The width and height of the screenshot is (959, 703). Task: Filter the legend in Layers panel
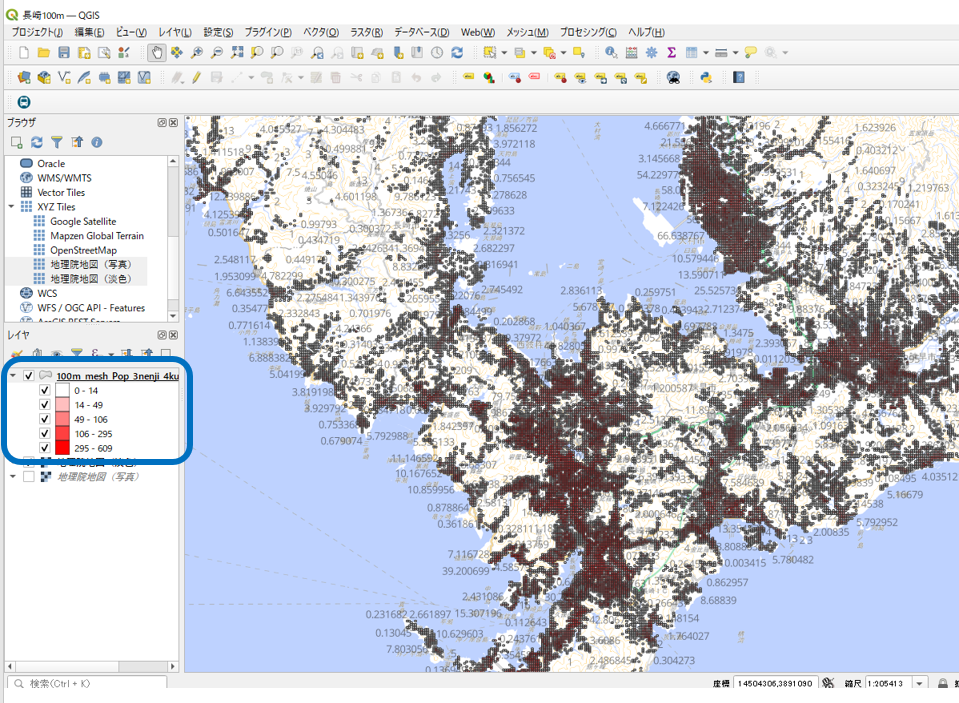point(76,353)
